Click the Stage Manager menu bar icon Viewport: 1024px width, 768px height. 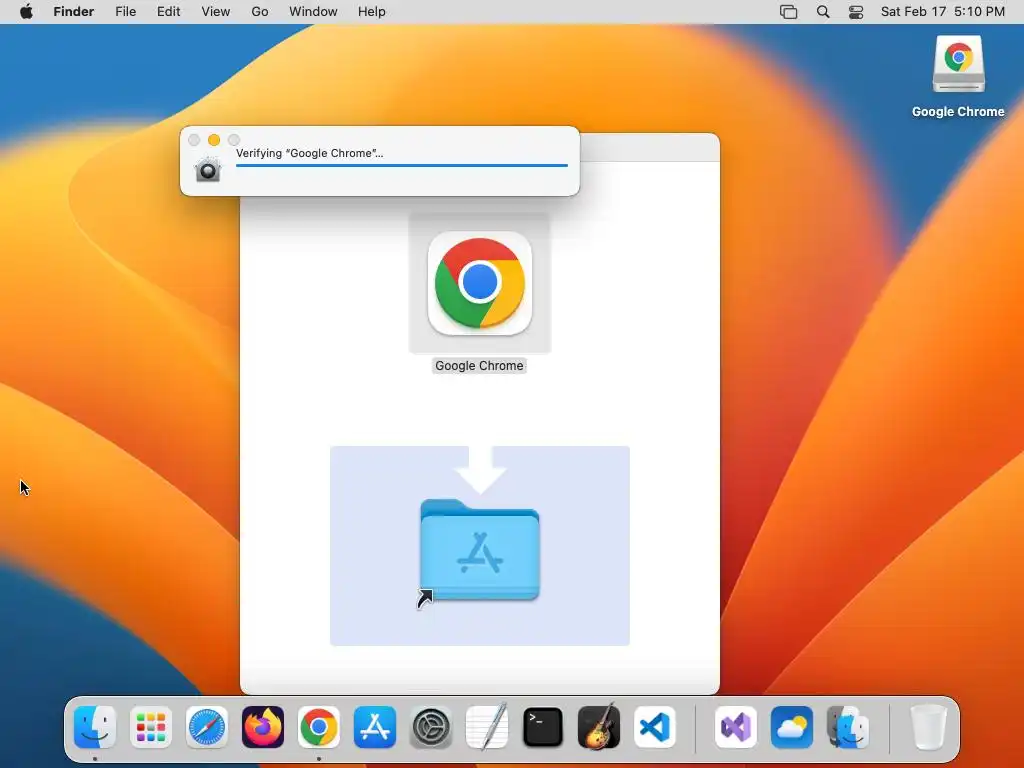coord(789,12)
